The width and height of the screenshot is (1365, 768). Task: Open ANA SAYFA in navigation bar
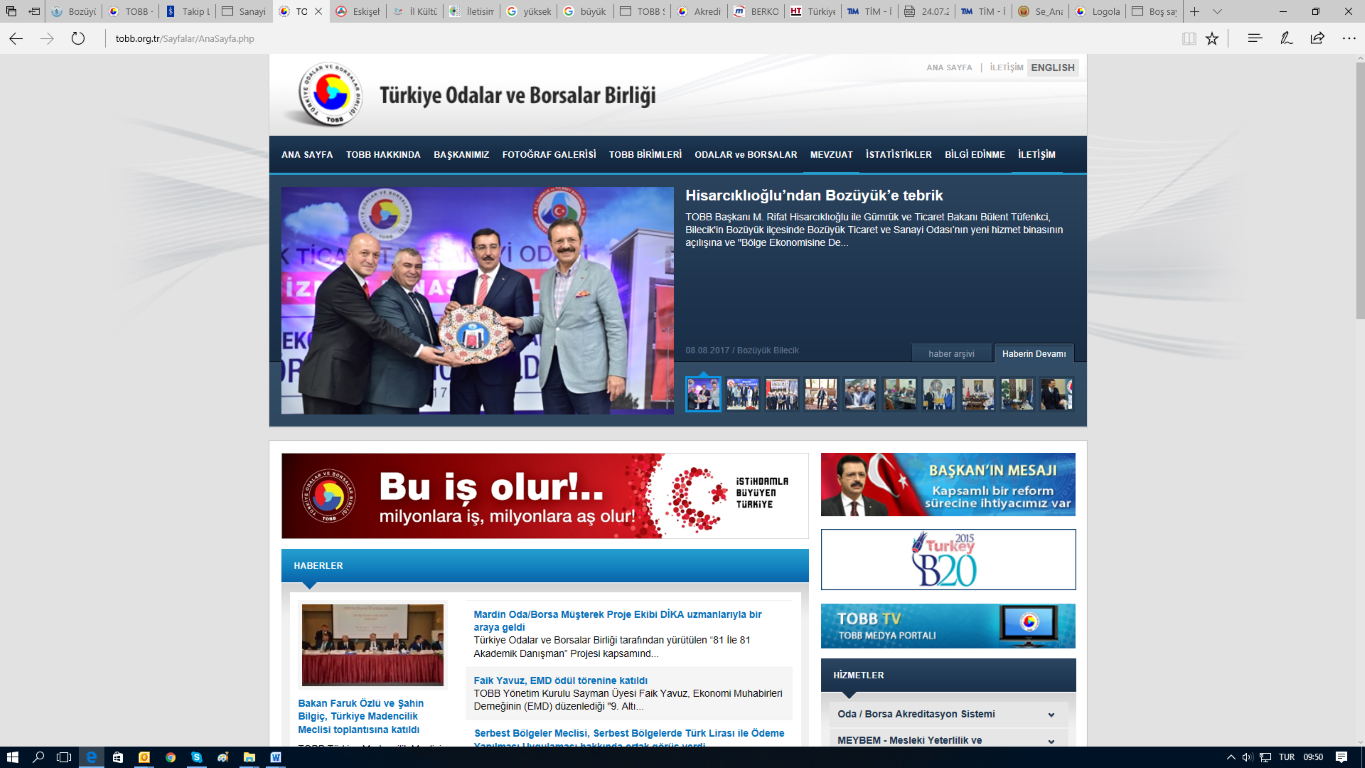tap(307, 155)
